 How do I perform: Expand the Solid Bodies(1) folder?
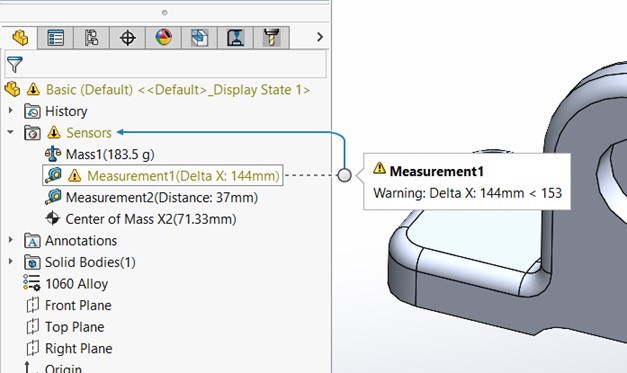(x=10, y=261)
